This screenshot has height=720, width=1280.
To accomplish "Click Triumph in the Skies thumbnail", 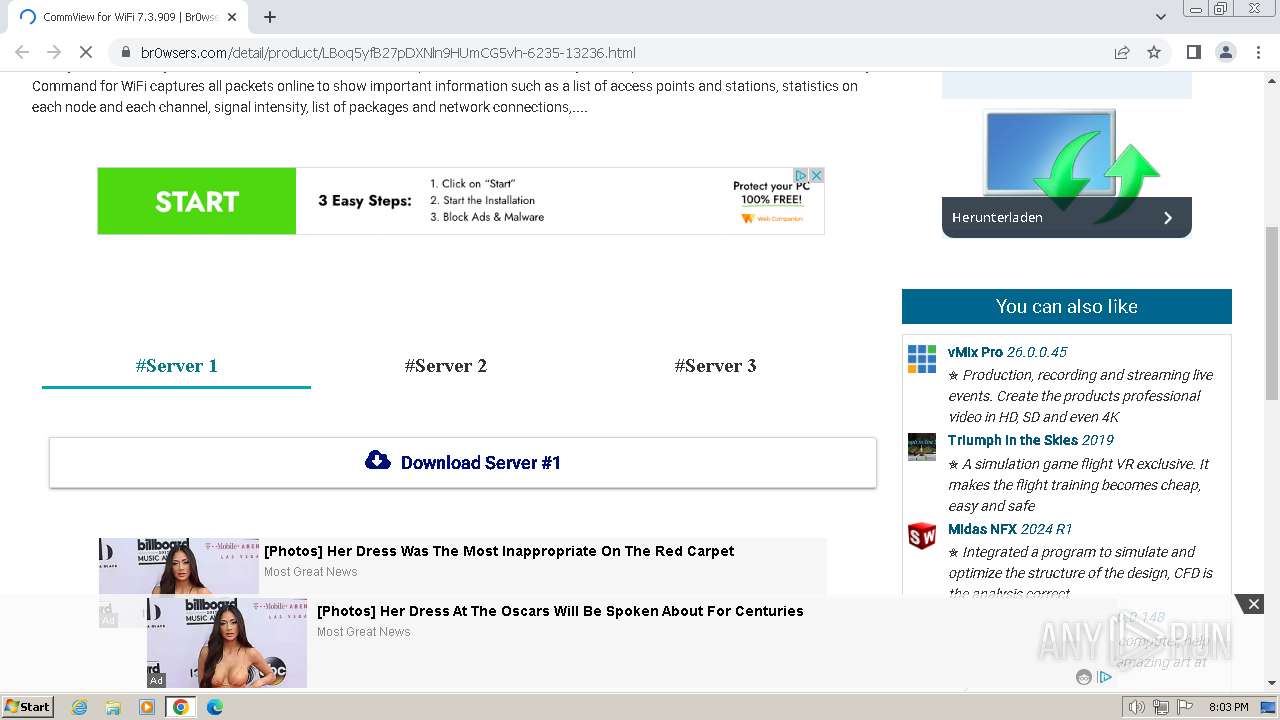I will tap(922, 447).
